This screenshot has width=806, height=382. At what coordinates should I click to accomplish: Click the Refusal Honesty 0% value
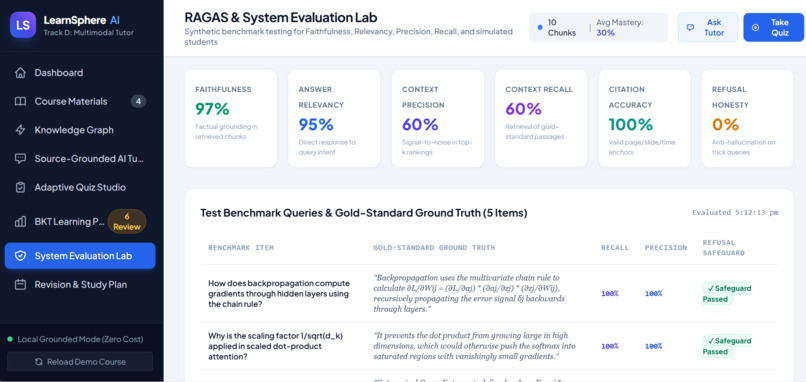[x=725, y=124]
